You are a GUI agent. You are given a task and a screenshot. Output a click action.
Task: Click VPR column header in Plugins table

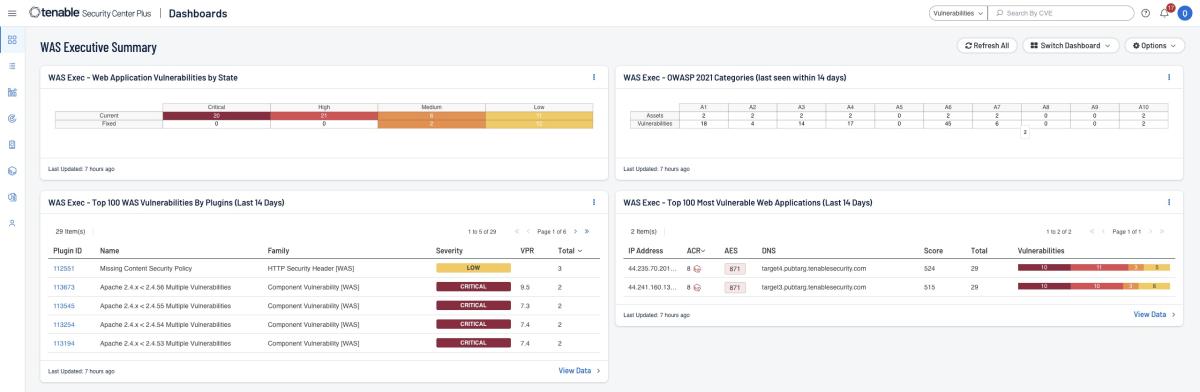[528, 250]
